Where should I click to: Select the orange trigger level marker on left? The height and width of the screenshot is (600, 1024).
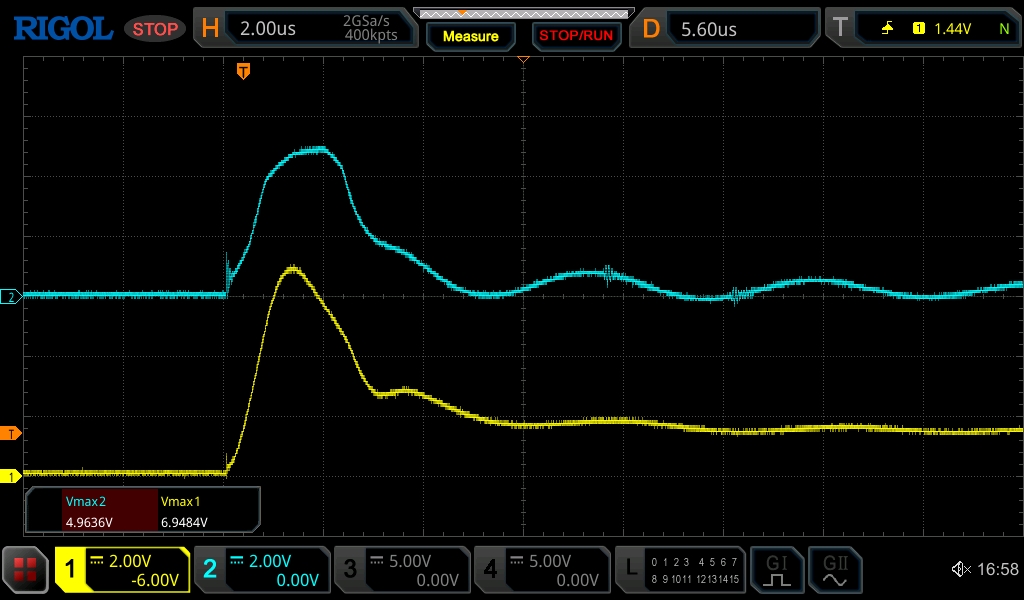[11, 433]
